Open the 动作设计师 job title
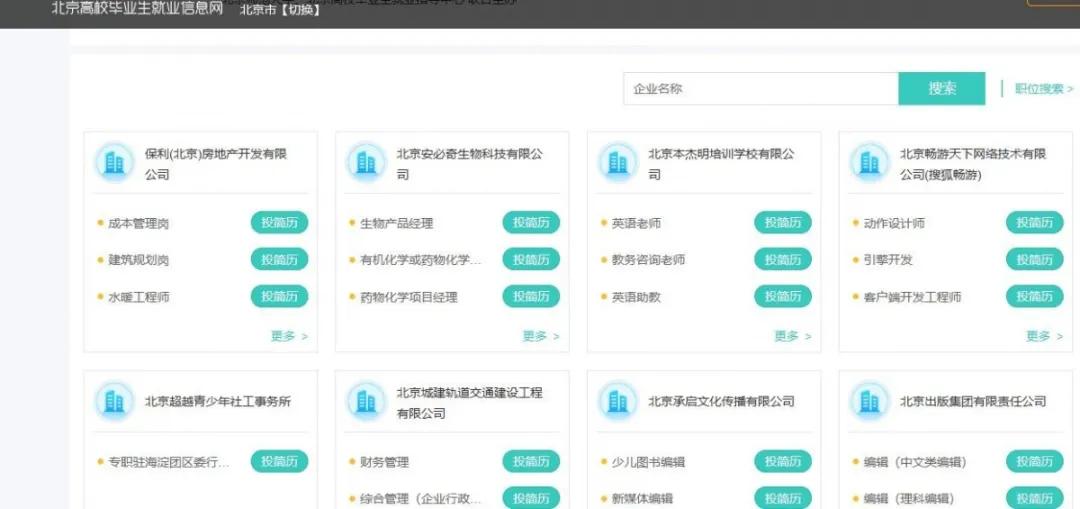Screen dimensions: 1080x509 pos(894,223)
